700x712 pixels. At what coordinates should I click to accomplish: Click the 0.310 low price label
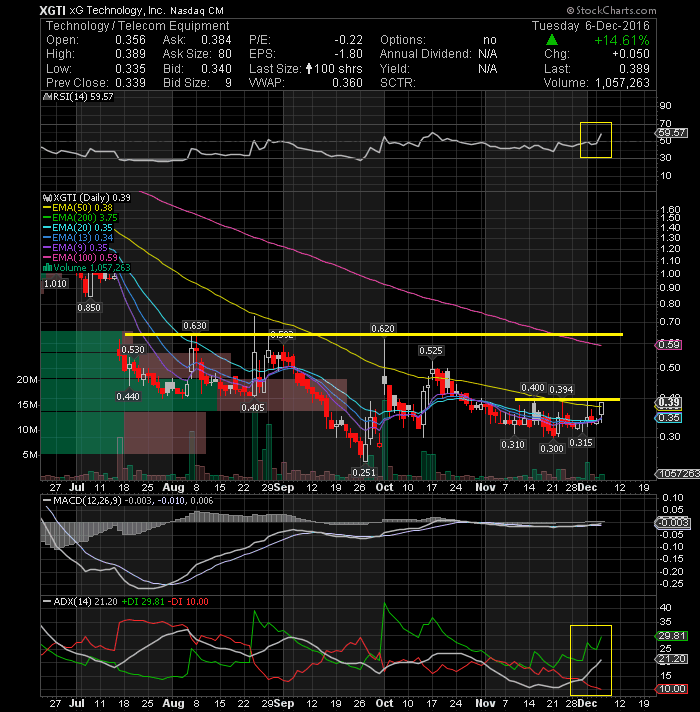tap(513, 445)
